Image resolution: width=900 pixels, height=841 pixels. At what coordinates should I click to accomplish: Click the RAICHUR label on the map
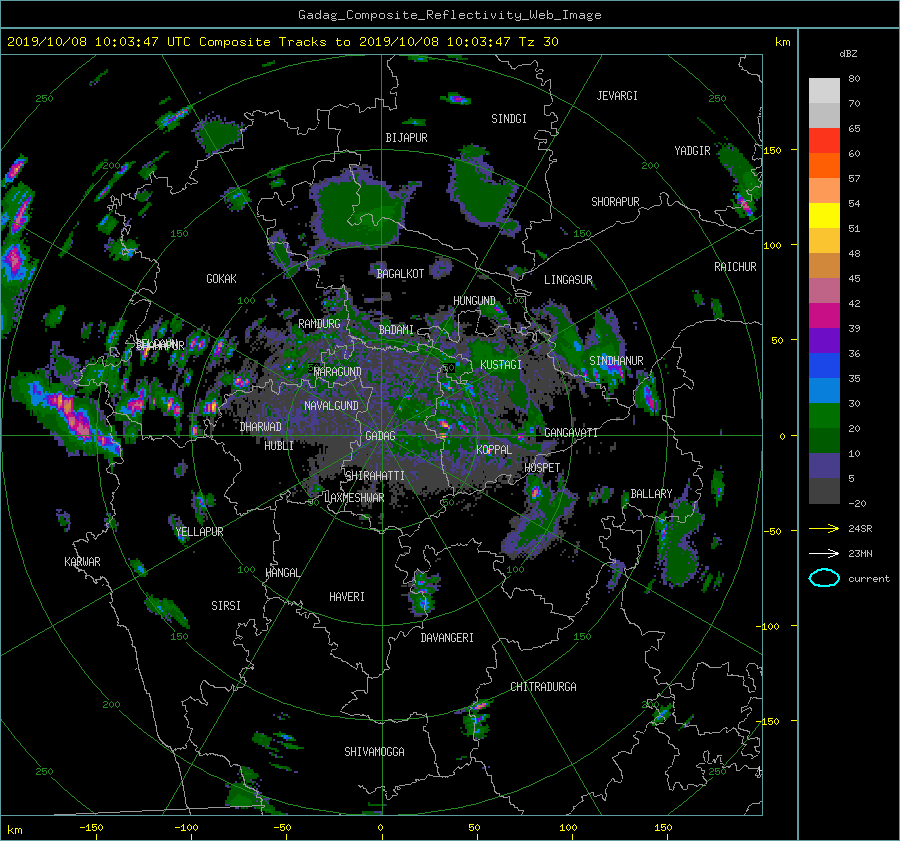coord(735,267)
